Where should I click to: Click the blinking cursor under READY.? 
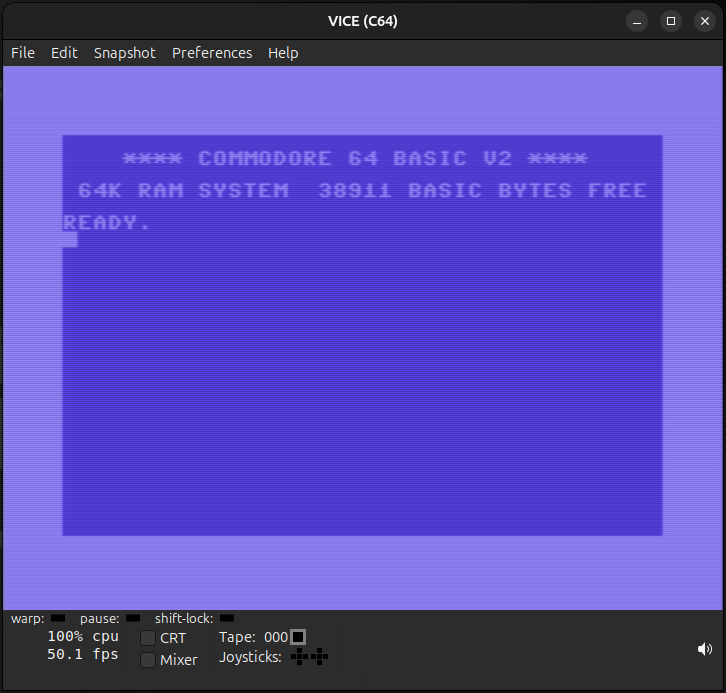click(x=70, y=239)
